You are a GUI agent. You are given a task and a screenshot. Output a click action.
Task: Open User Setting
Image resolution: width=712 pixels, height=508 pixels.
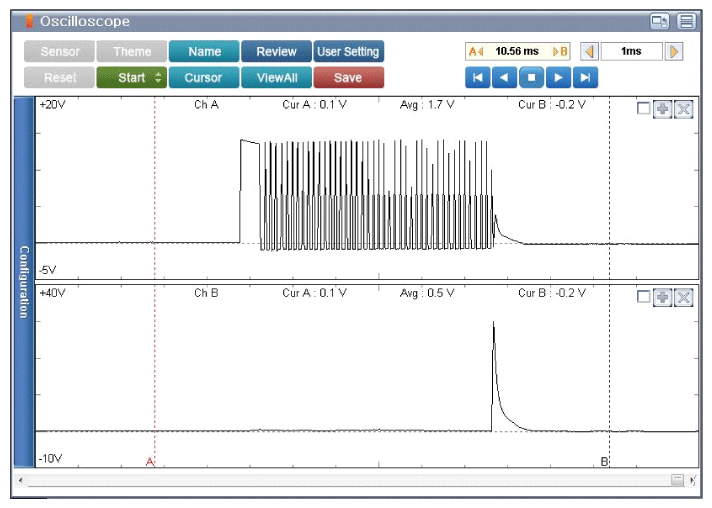(348, 52)
